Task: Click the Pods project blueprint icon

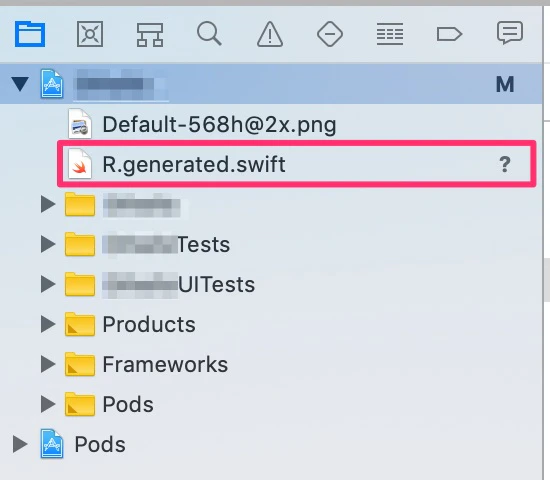Action: click(x=52, y=444)
